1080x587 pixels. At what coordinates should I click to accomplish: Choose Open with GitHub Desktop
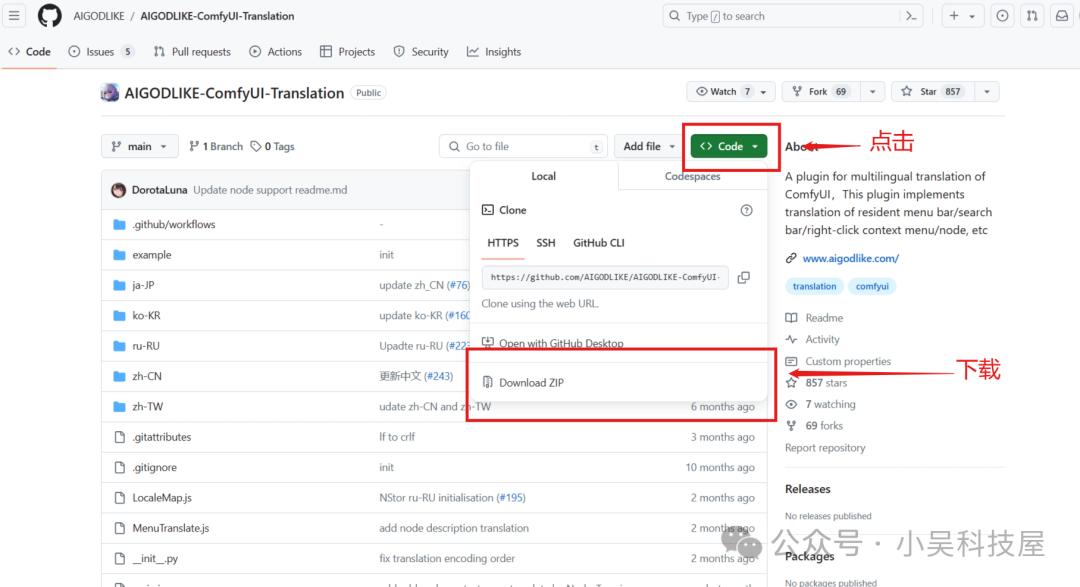tap(552, 343)
